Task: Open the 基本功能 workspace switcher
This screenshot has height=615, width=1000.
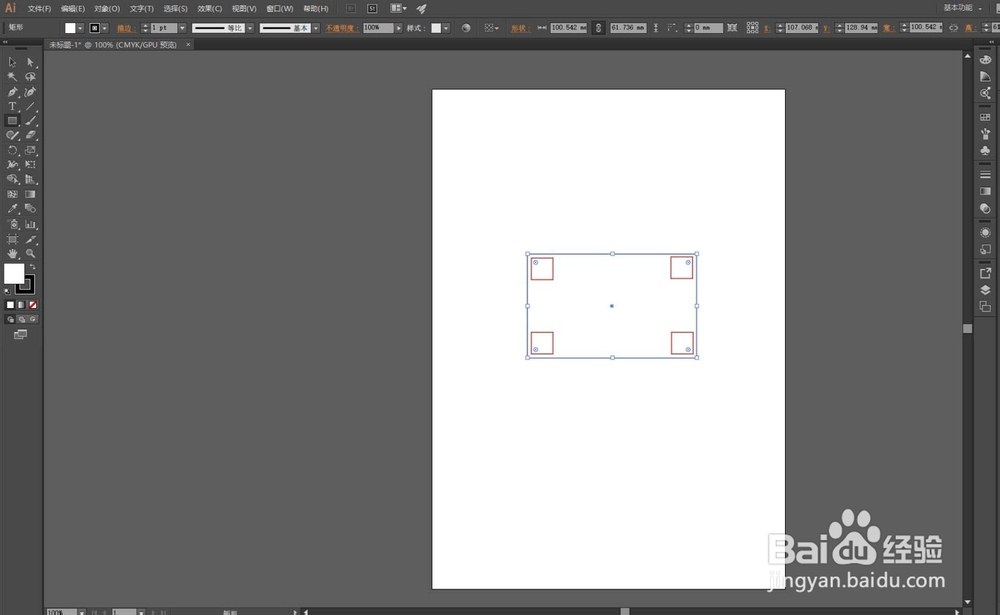Action: 962,8
